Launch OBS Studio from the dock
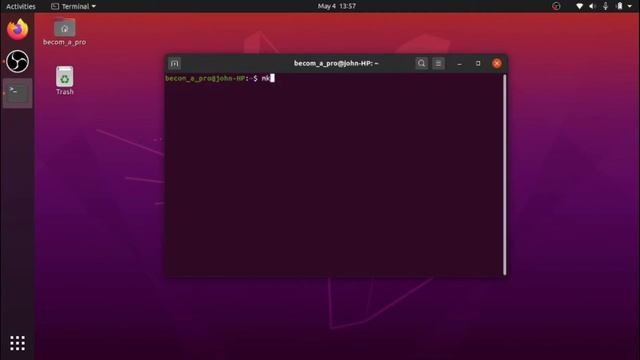 (18, 61)
